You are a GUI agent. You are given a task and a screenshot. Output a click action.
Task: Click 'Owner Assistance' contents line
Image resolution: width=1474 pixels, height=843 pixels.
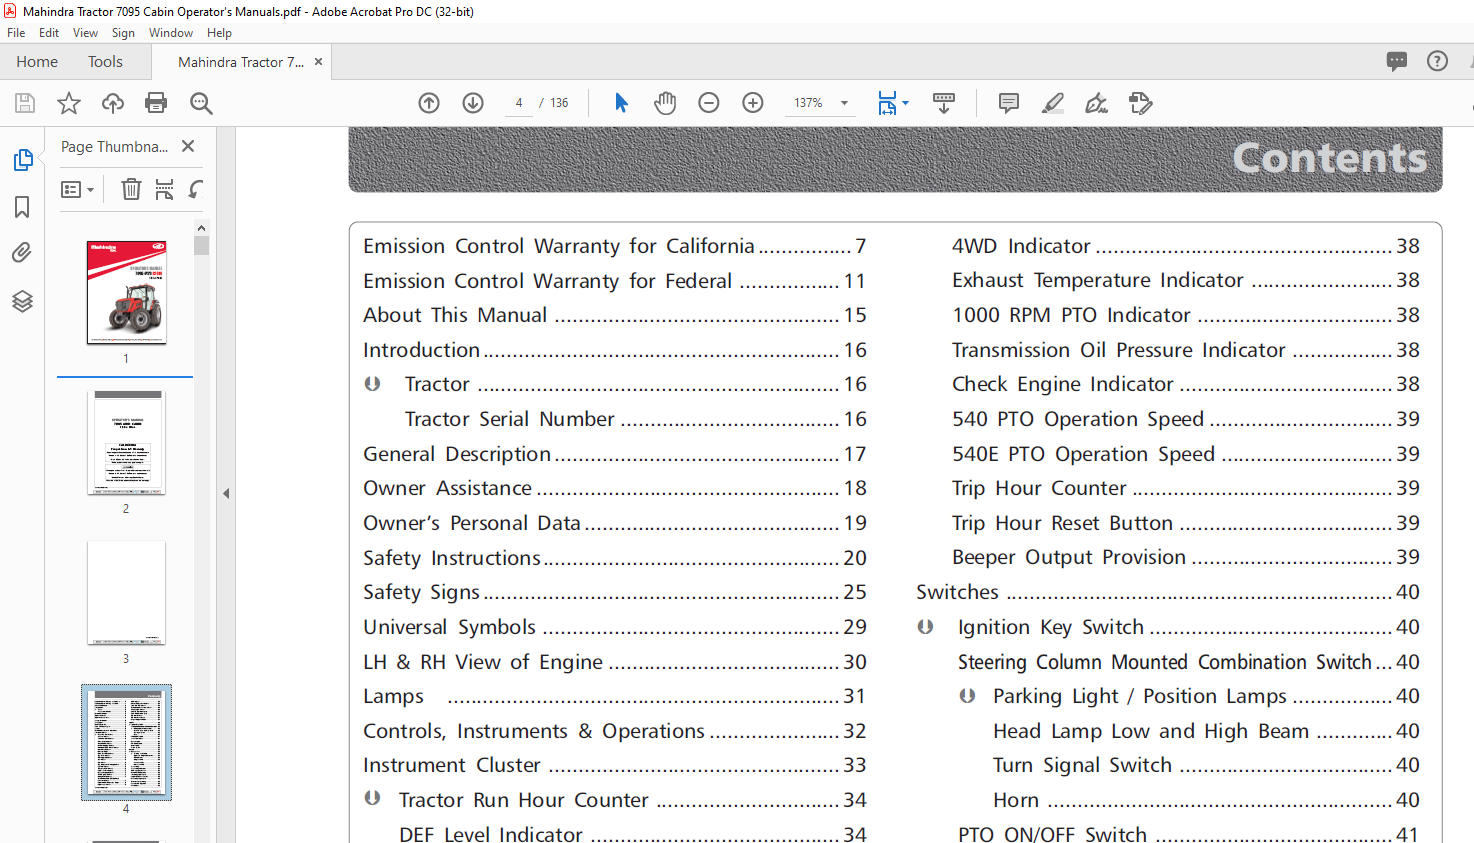[614, 488]
